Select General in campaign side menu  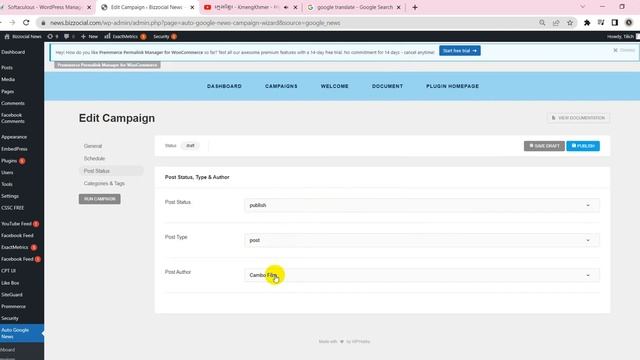tap(93, 146)
